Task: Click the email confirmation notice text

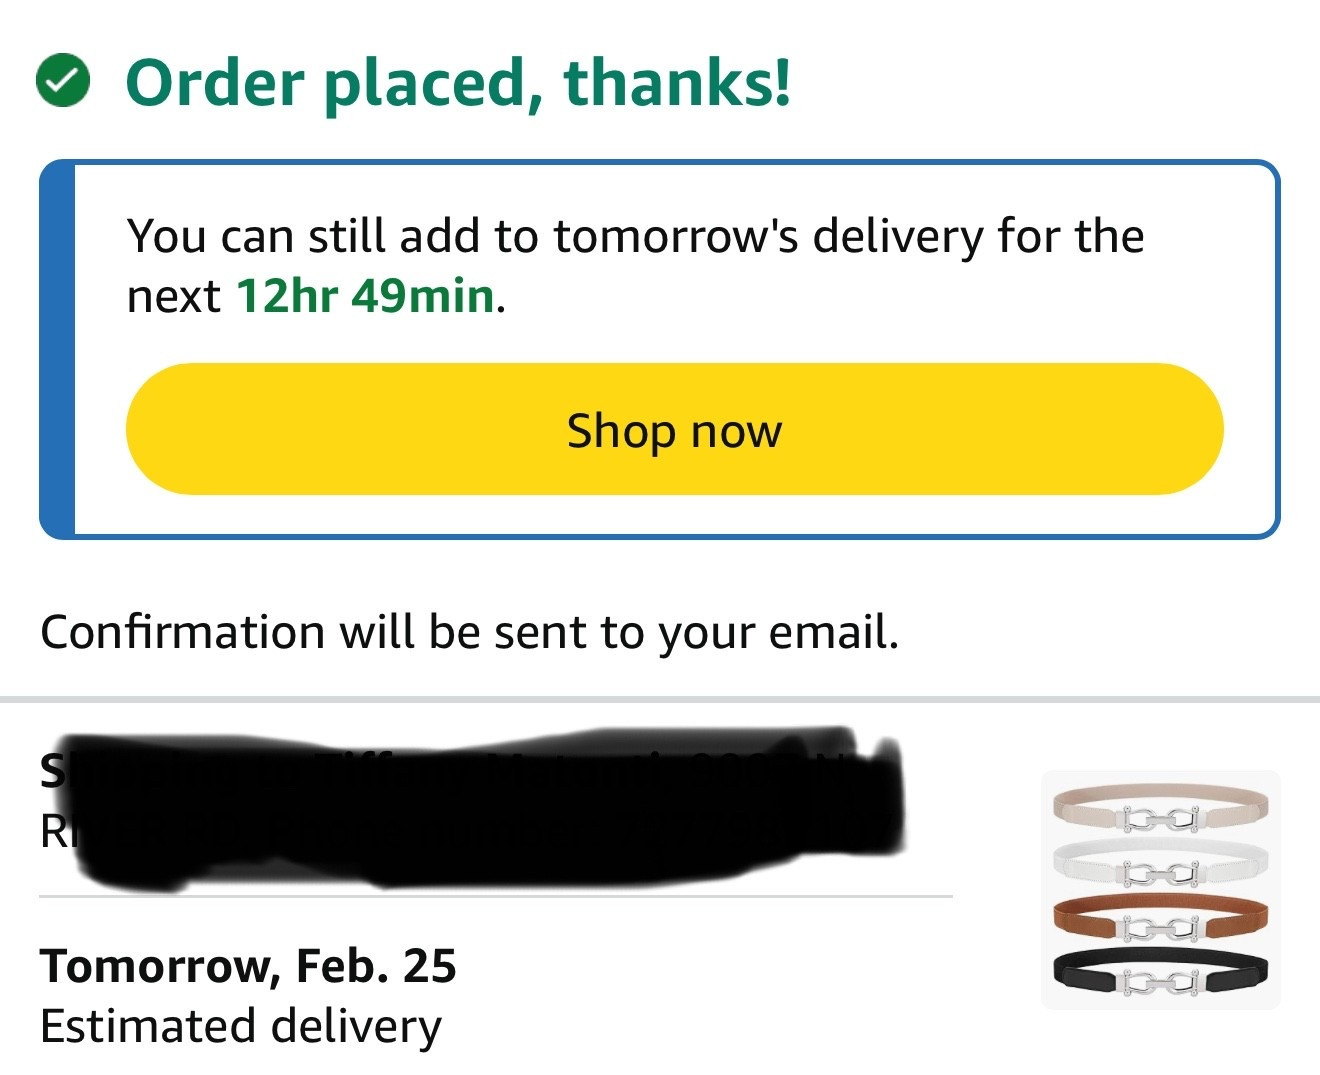Action: pos(470,631)
